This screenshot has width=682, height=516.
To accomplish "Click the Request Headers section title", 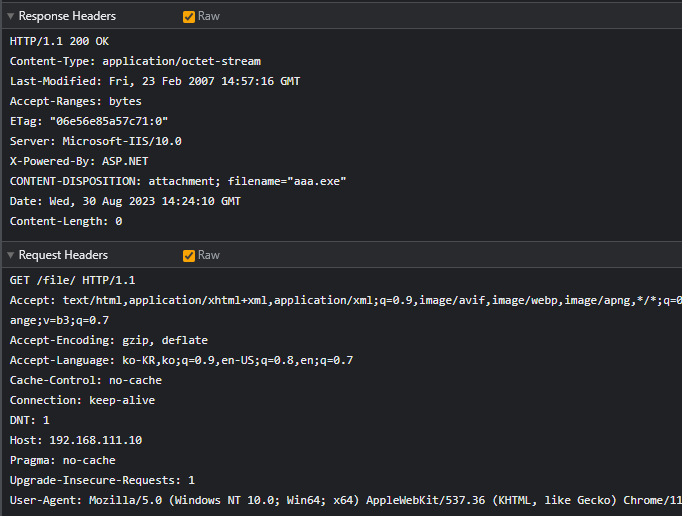I will tap(63, 255).
